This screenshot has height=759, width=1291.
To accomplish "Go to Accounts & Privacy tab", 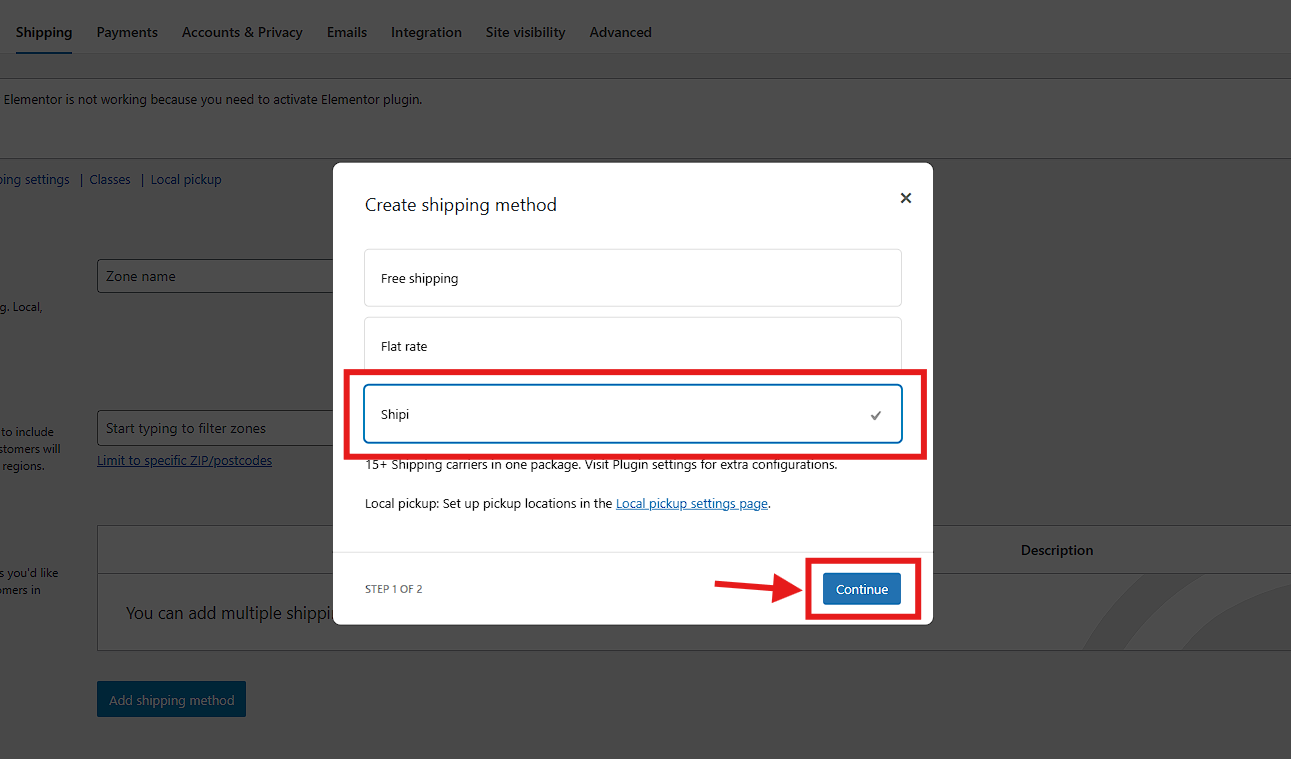I will click(242, 32).
